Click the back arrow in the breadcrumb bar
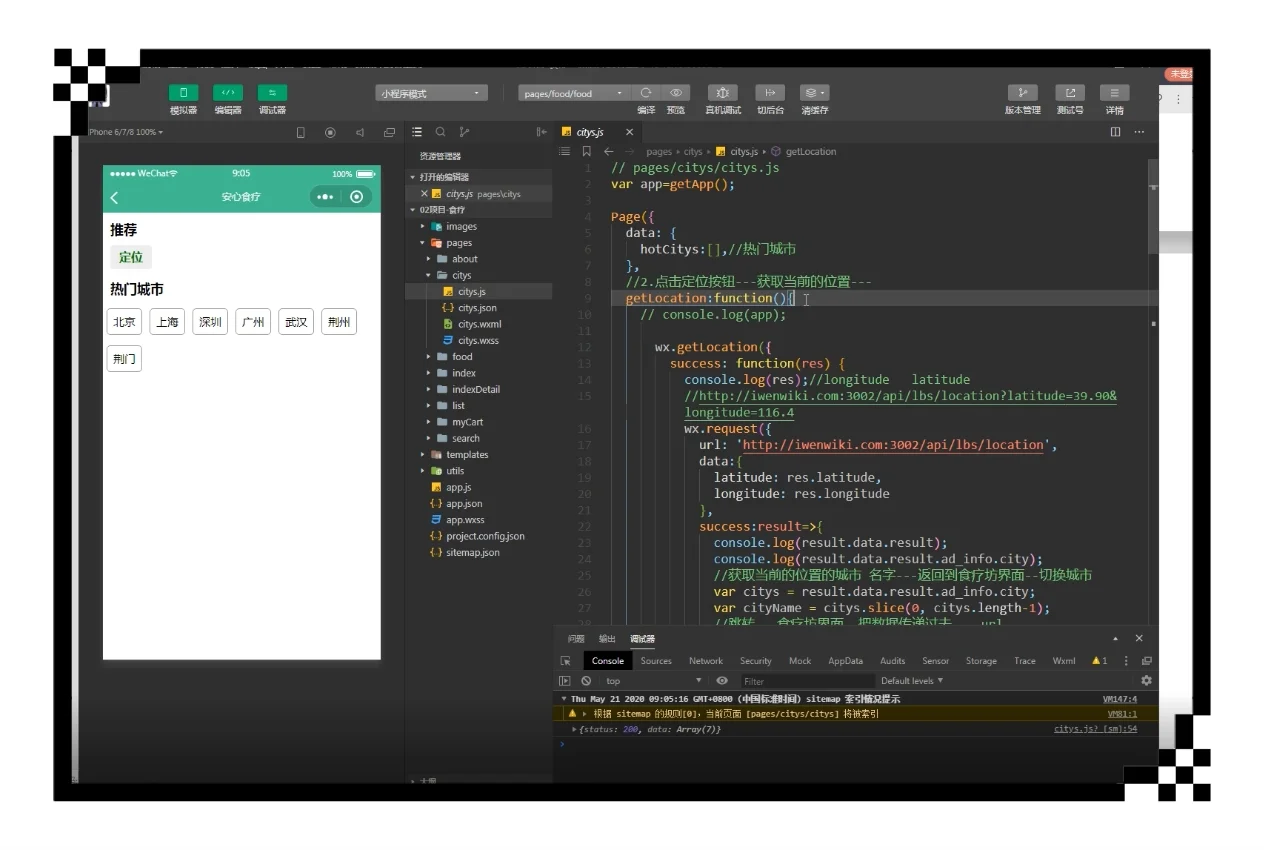 tap(608, 152)
